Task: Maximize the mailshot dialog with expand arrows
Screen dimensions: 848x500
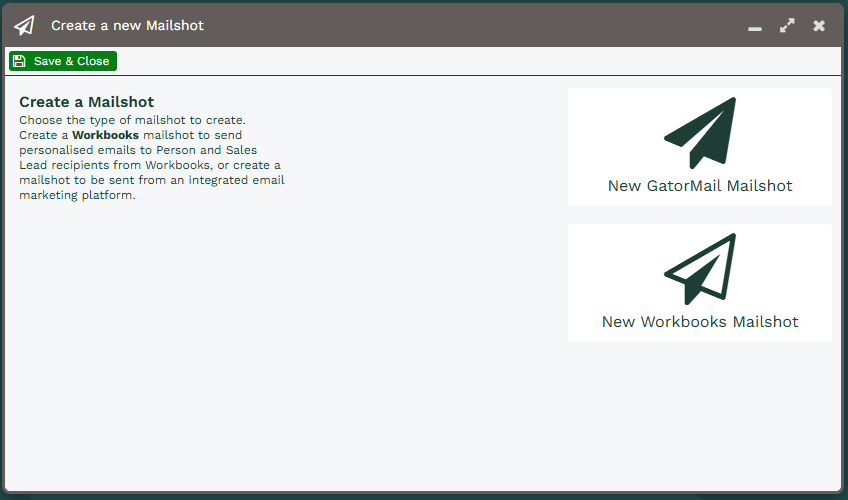Action: tap(787, 25)
